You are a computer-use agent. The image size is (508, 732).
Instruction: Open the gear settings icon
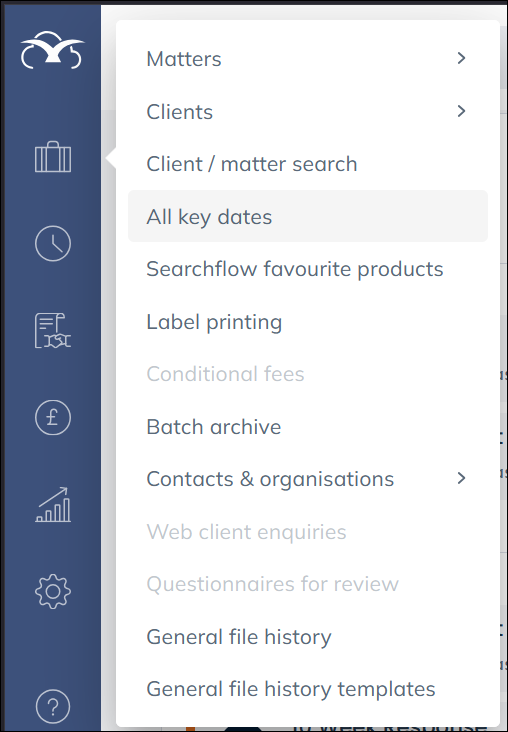[x=53, y=591]
